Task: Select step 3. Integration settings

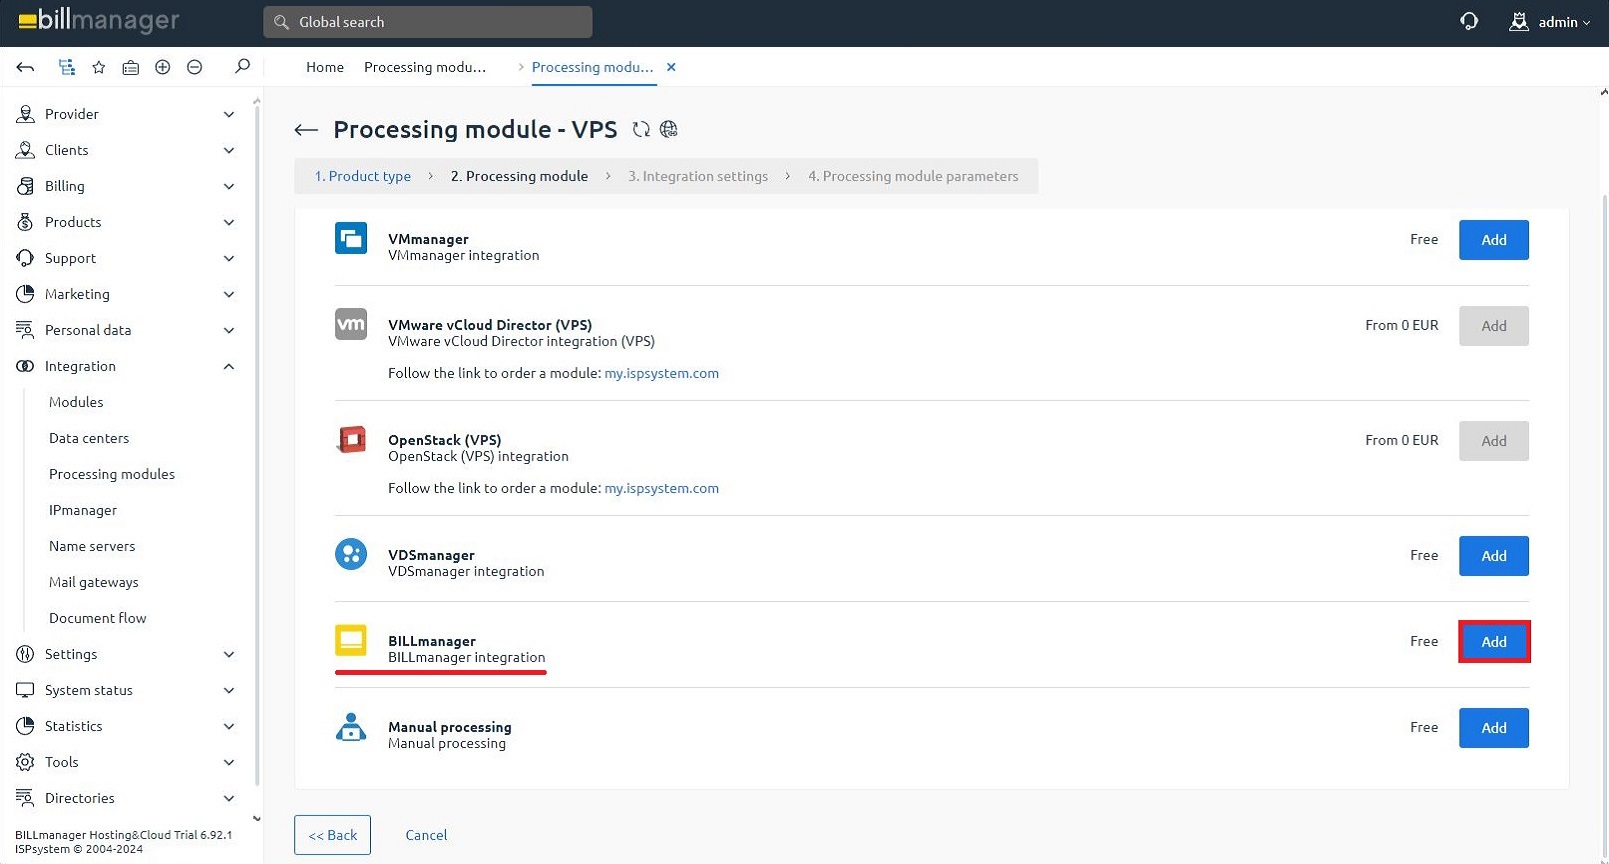Action: pyautogui.click(x=698, y=176)
